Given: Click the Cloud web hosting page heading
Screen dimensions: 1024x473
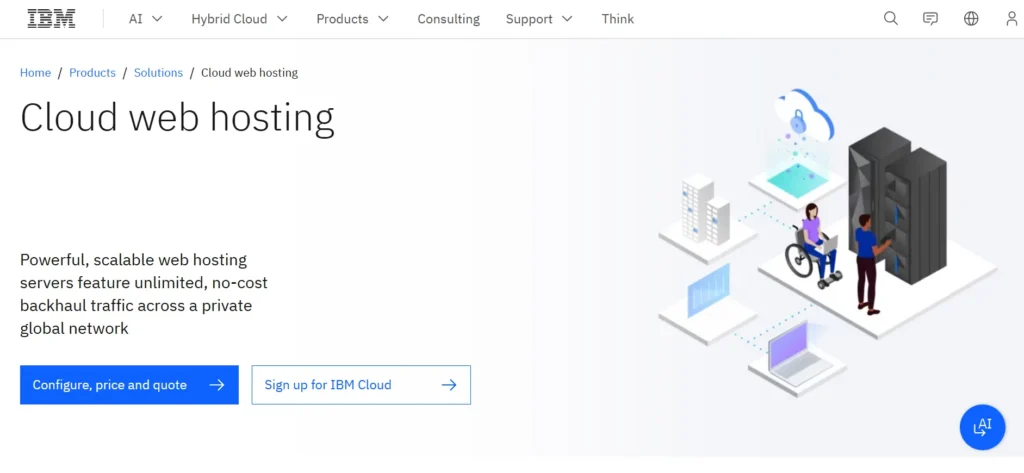Looking at the screenshot, I should click(x=177, y=119).
